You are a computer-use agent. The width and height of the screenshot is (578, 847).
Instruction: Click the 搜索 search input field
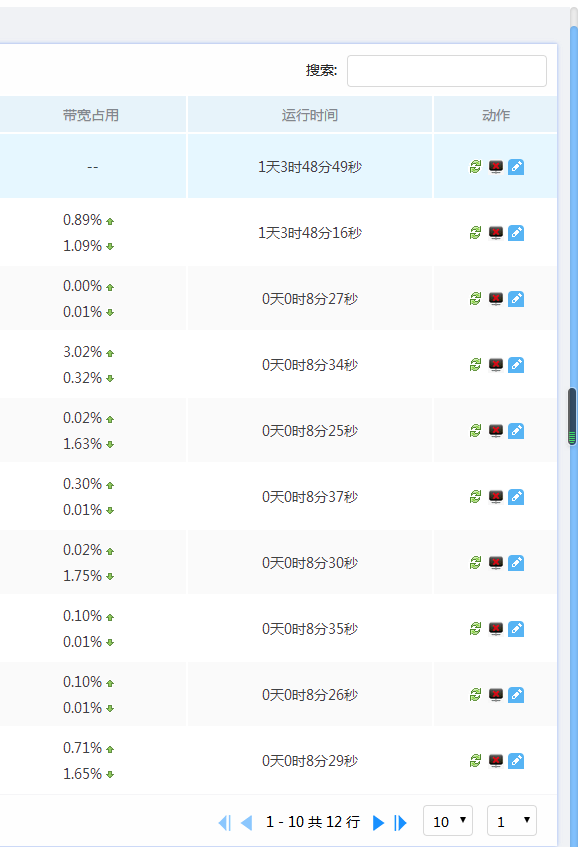tap(447, 71)
